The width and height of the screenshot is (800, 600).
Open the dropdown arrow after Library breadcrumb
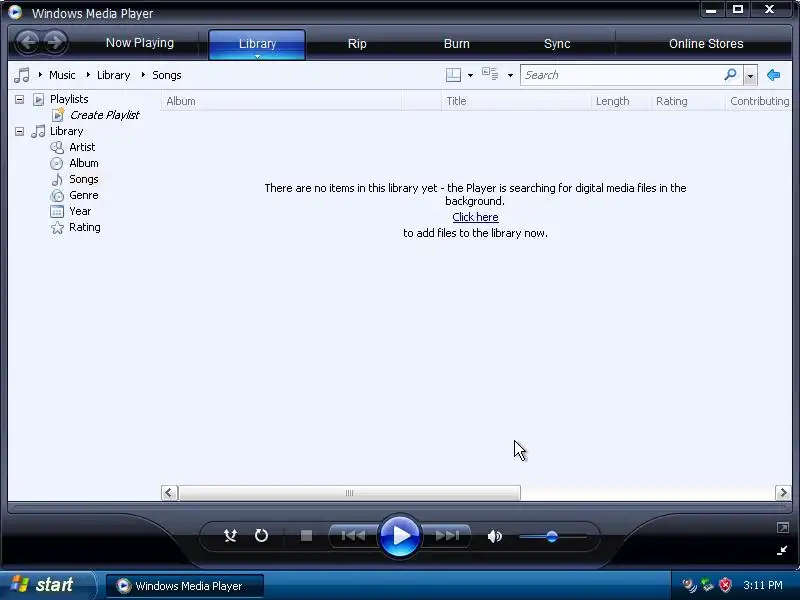click(143, 75)
